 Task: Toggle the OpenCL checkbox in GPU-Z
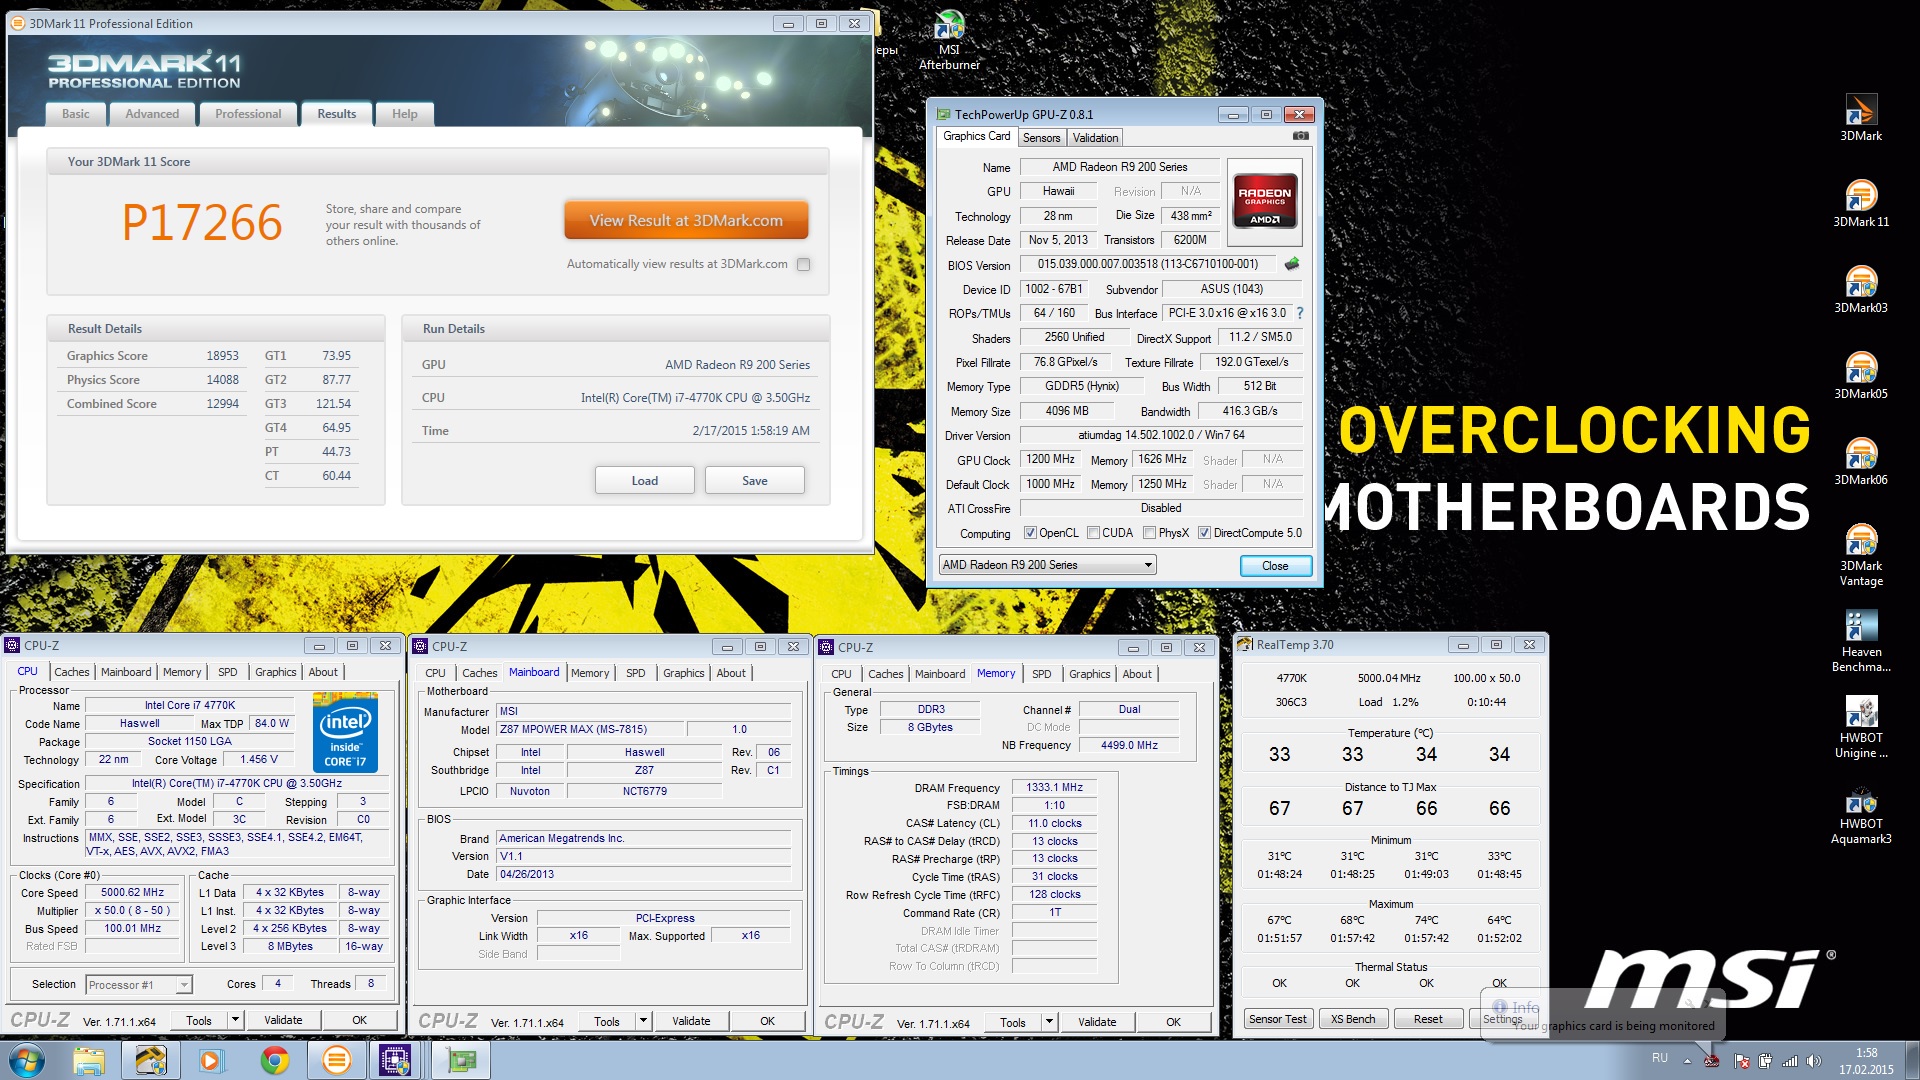pyautogui.click(x=1030, y=533)
